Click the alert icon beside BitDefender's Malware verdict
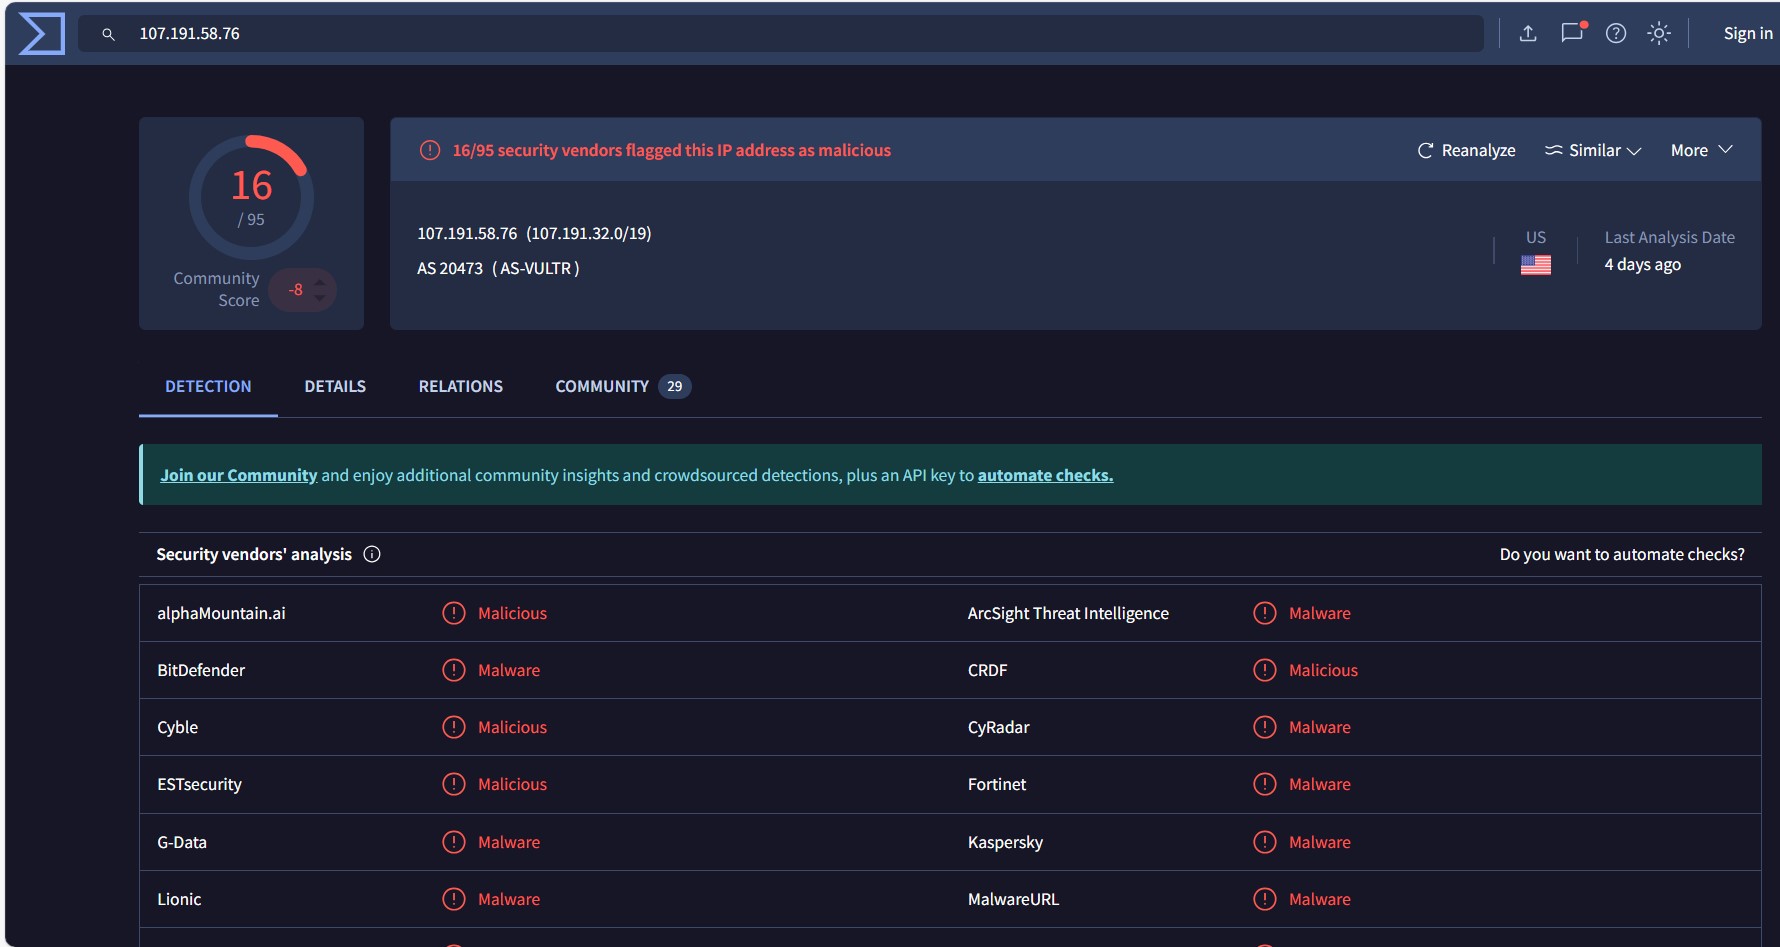Viewport: 1780px width, 947px height. click(x=454, y=670)
